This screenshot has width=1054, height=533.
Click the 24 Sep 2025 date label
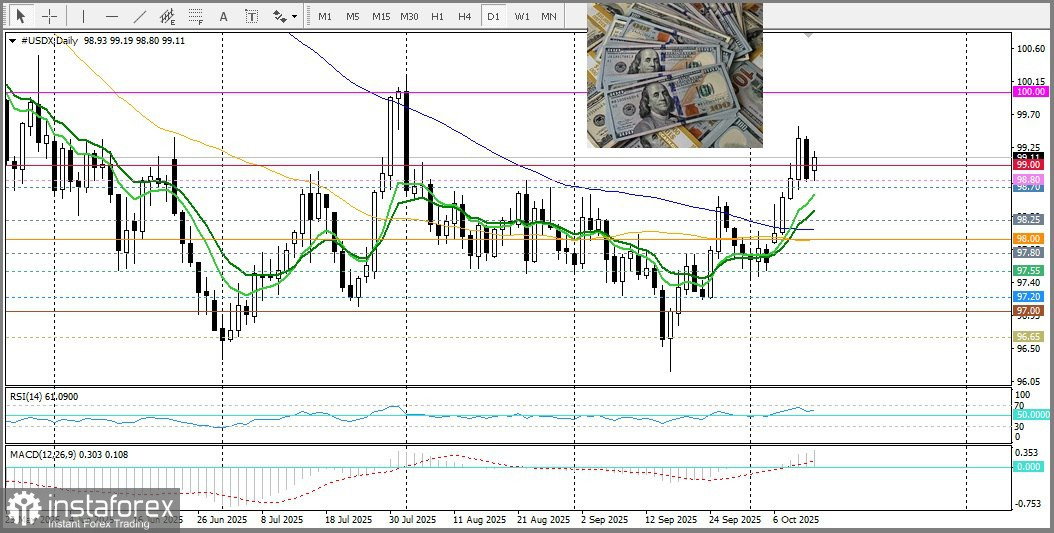[733, 520]
